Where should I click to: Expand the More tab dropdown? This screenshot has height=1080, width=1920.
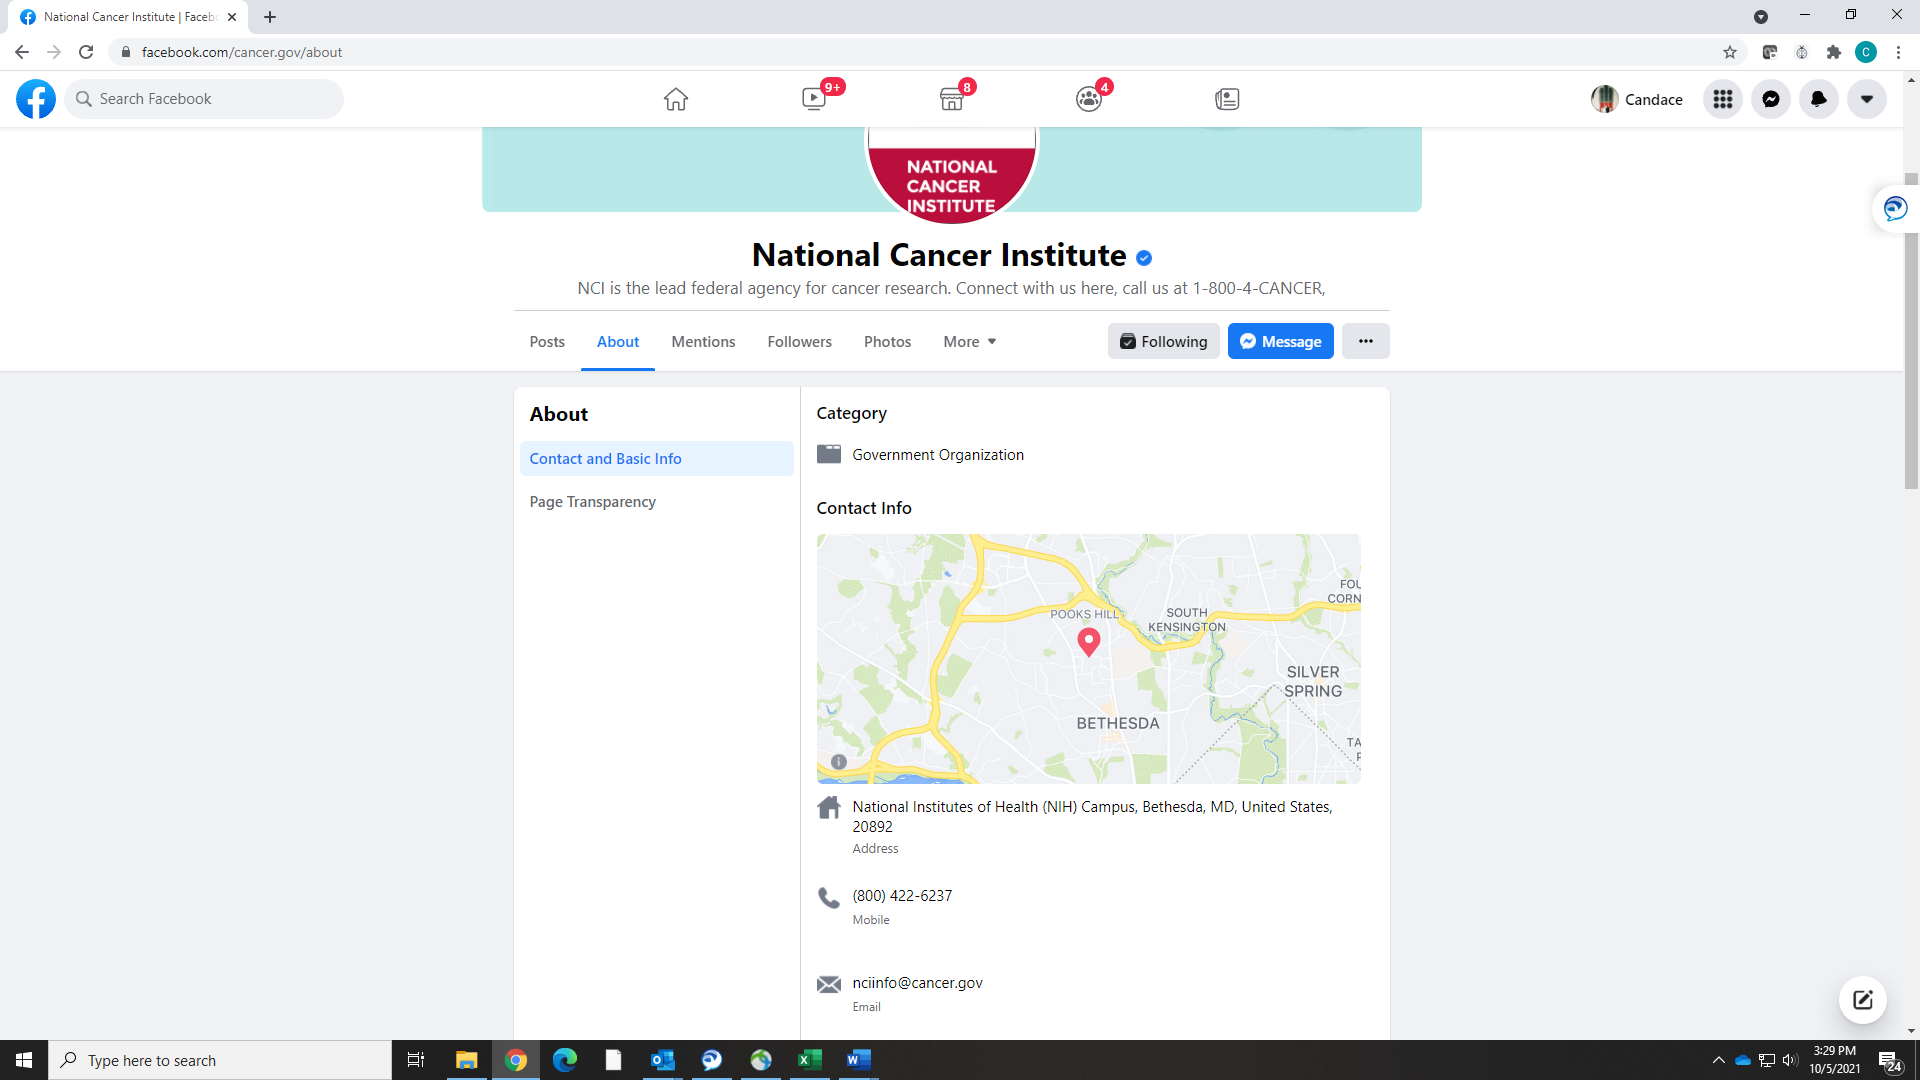969,341
